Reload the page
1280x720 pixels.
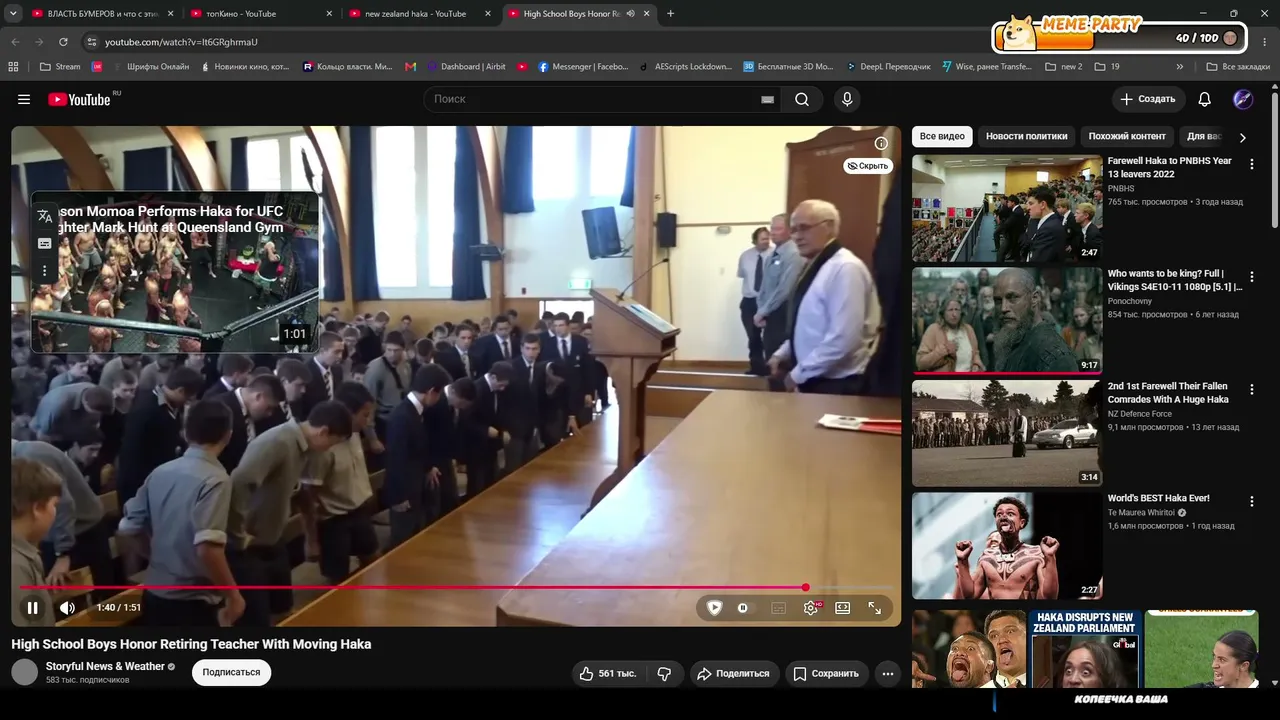(x=63, y=42)
